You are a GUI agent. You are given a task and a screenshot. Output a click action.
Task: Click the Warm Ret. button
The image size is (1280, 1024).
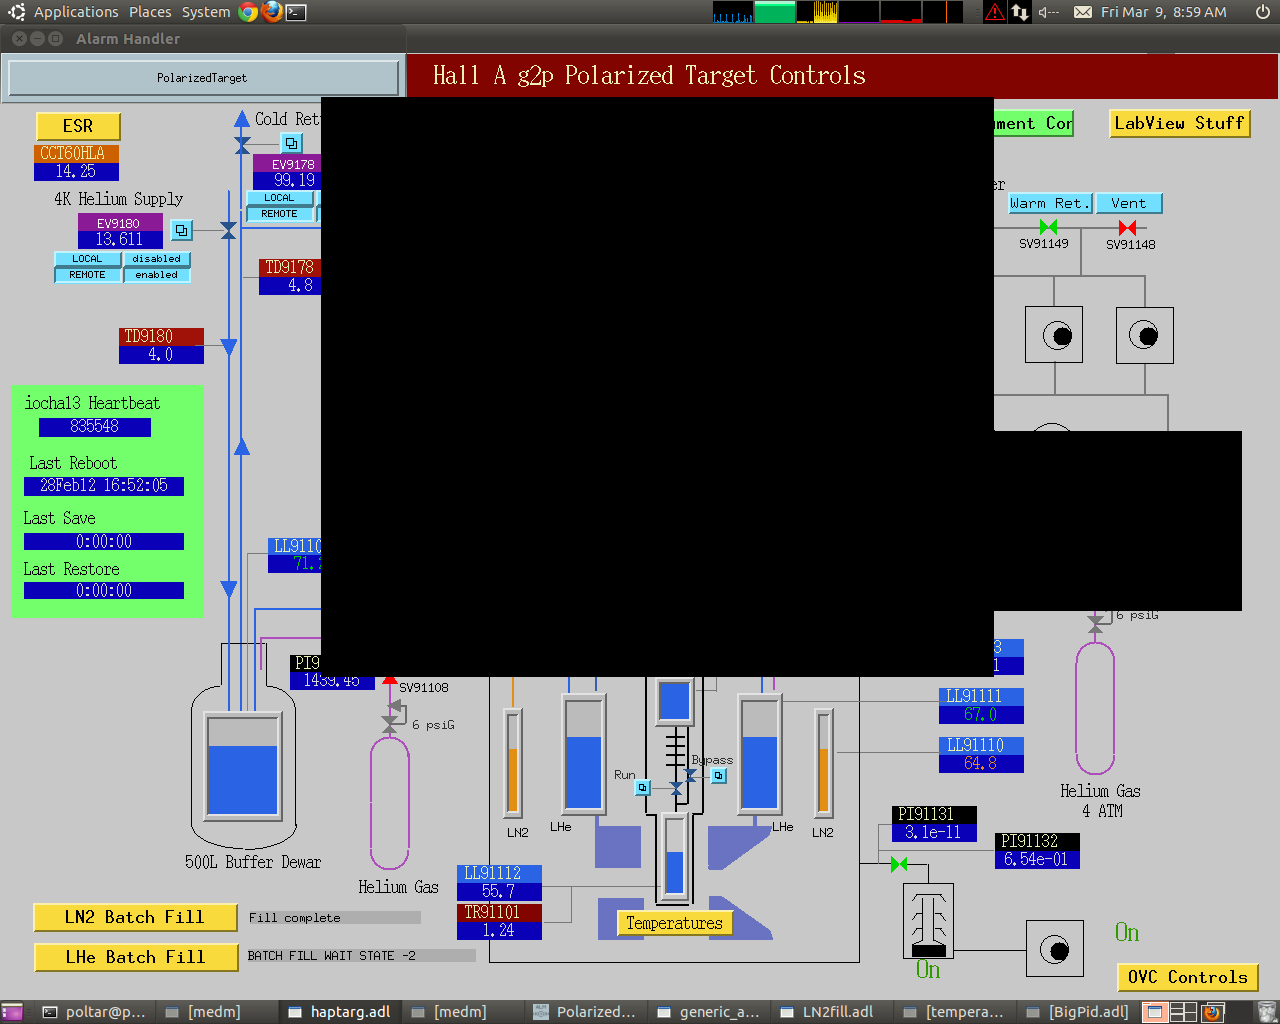pos(1049,203)
